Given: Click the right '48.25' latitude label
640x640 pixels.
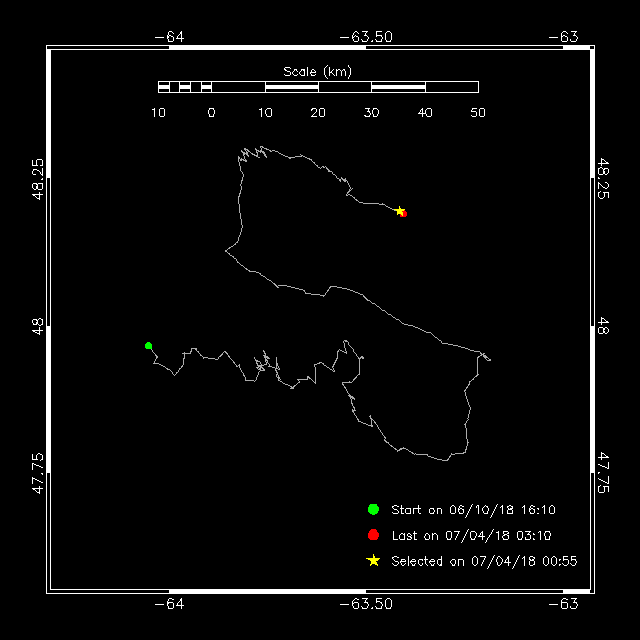Looking at the screenshot, I should [x=603, y=179].
